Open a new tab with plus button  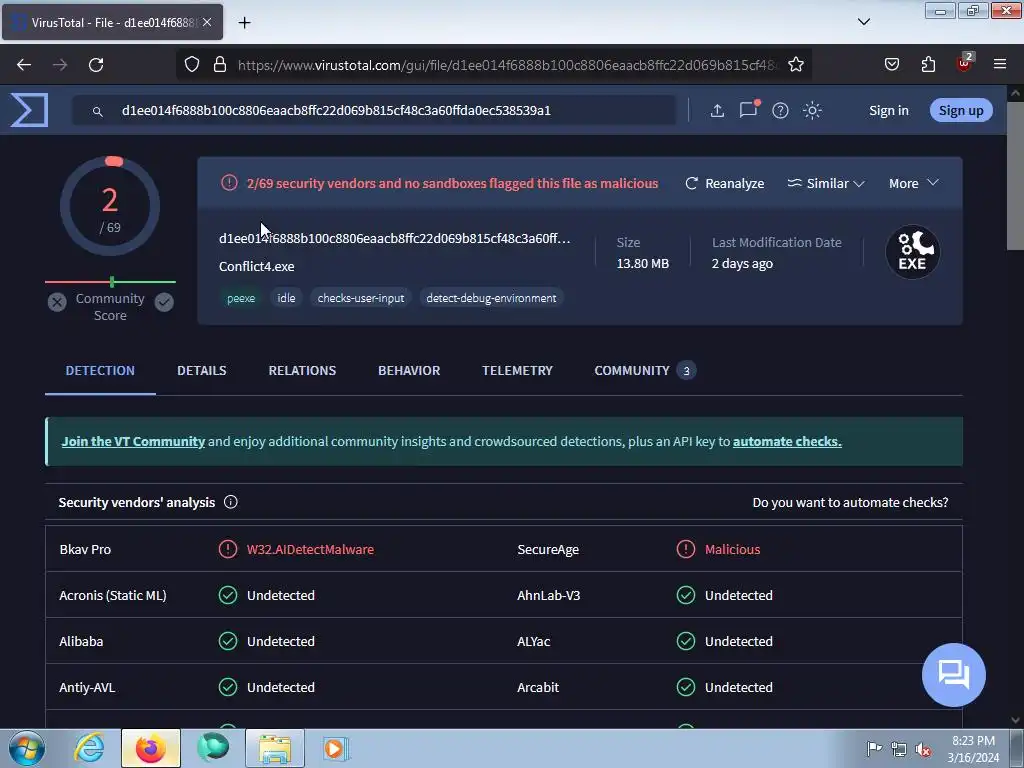click(244, 23)
